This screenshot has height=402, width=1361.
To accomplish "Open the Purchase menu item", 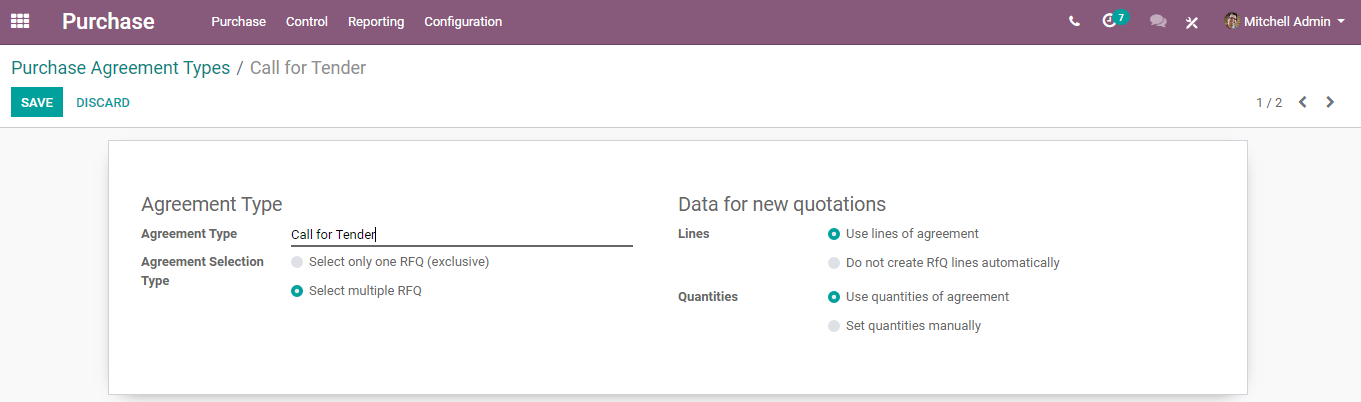I will (x=238, y=21).
